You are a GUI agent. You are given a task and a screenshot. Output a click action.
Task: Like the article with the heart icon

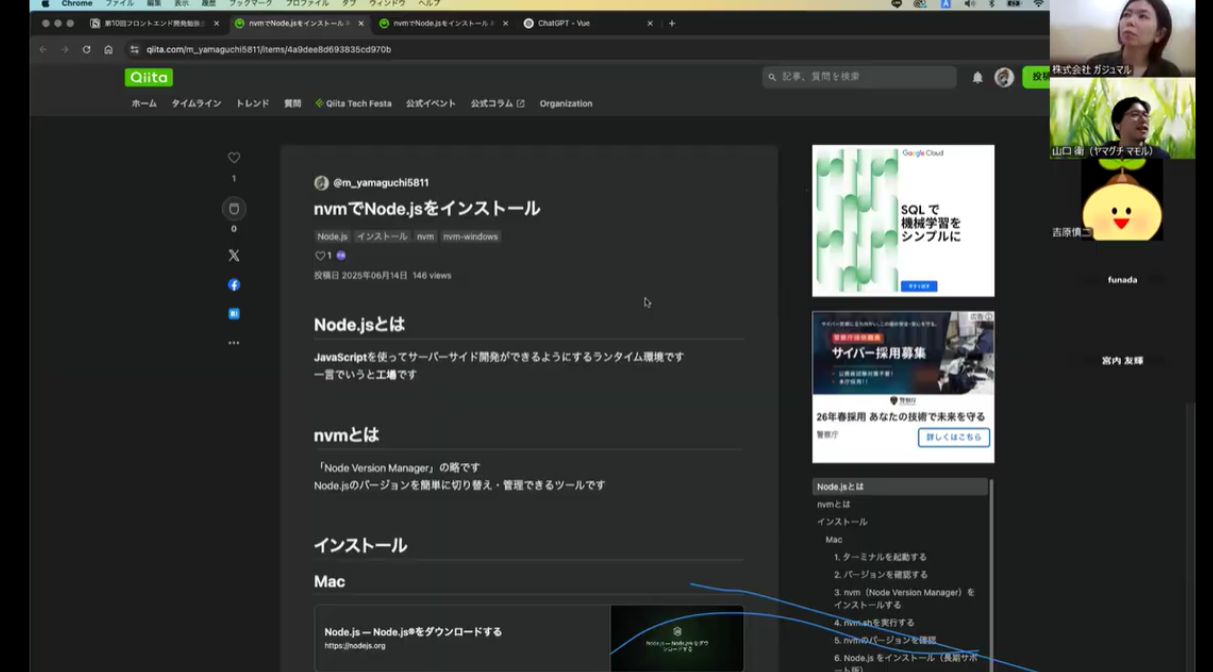pos(234,158)
